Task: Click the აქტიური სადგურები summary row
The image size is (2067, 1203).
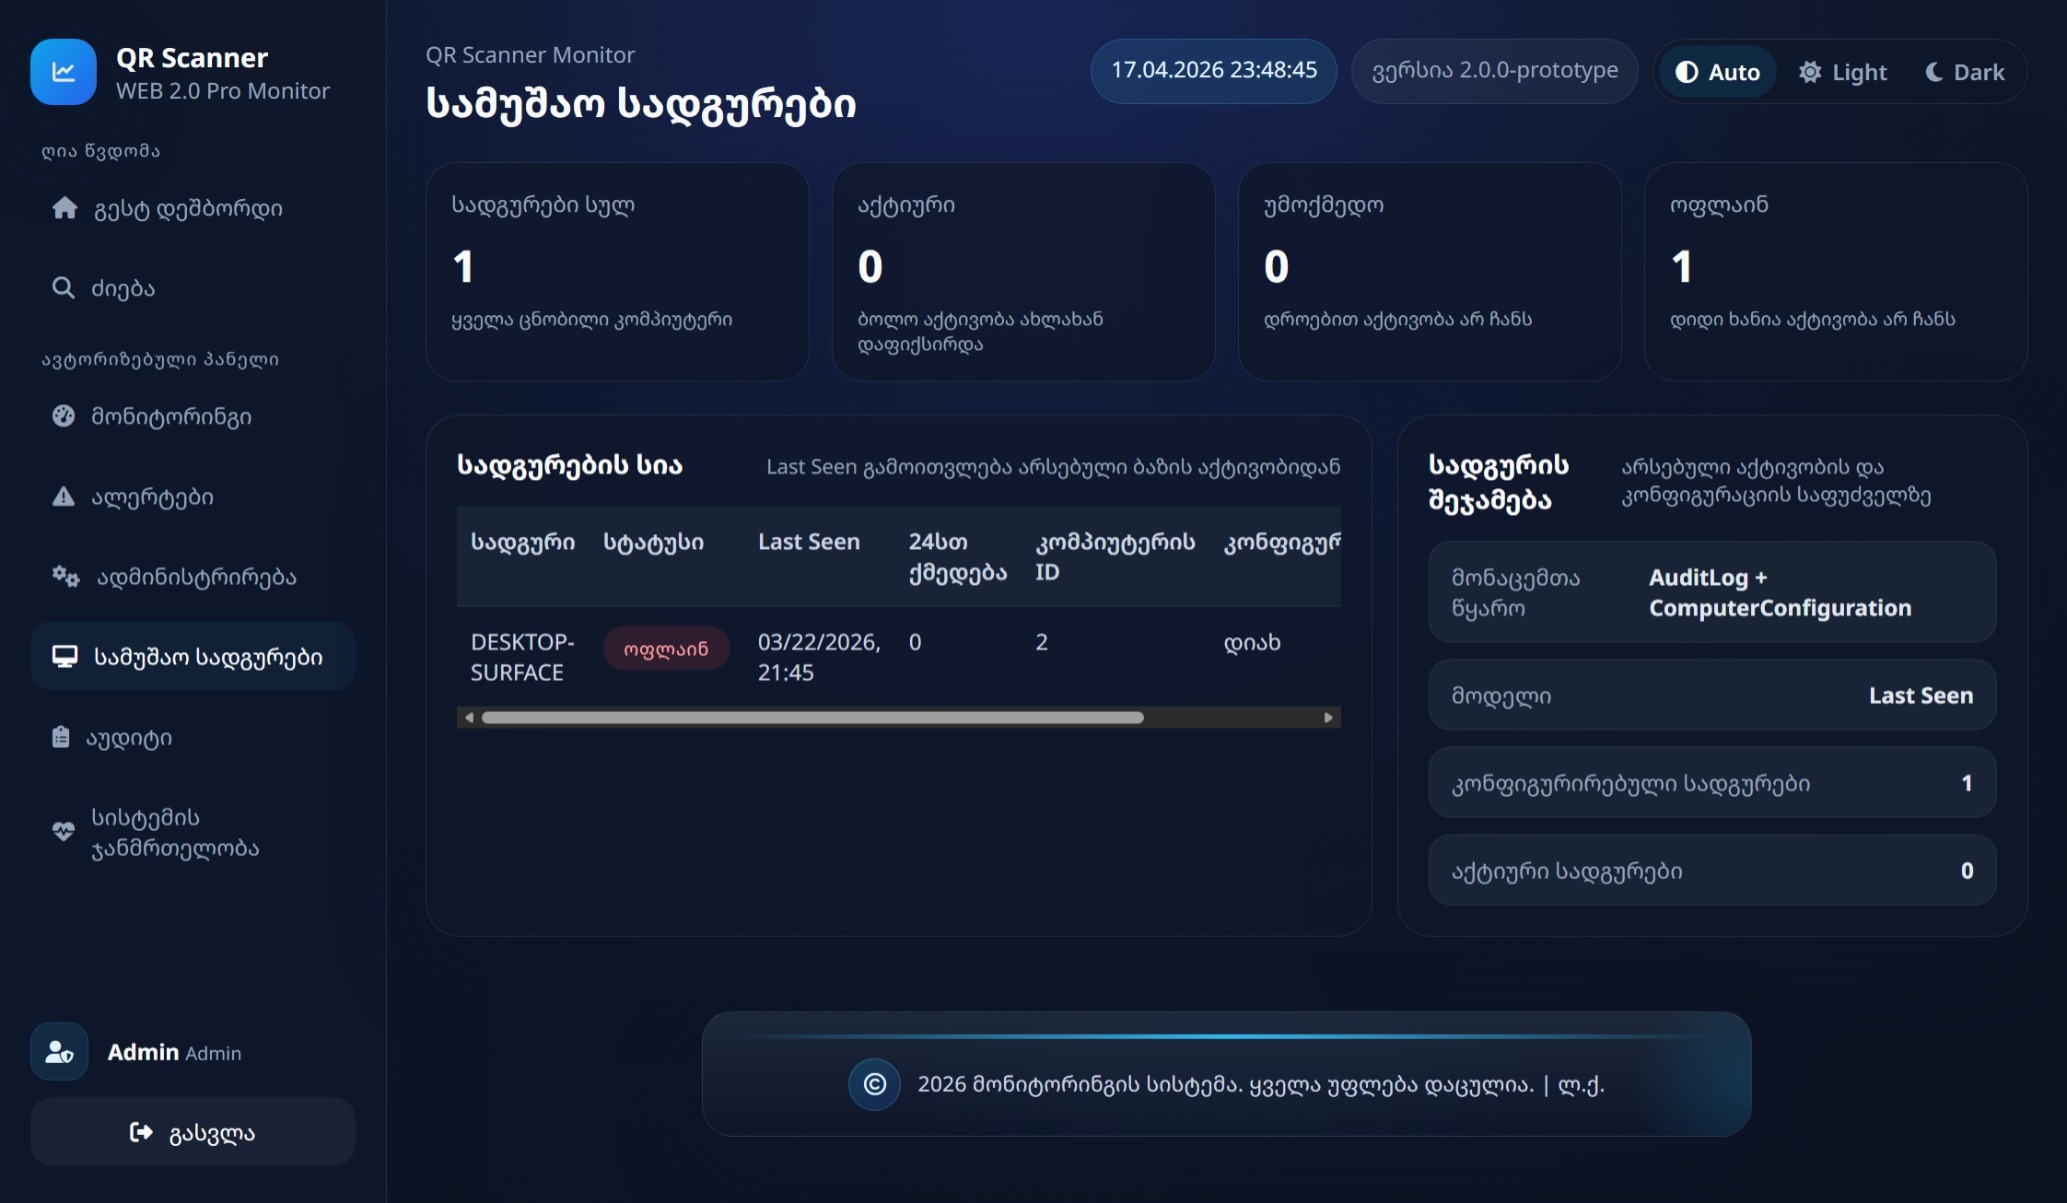Action: click(1712, 871)
